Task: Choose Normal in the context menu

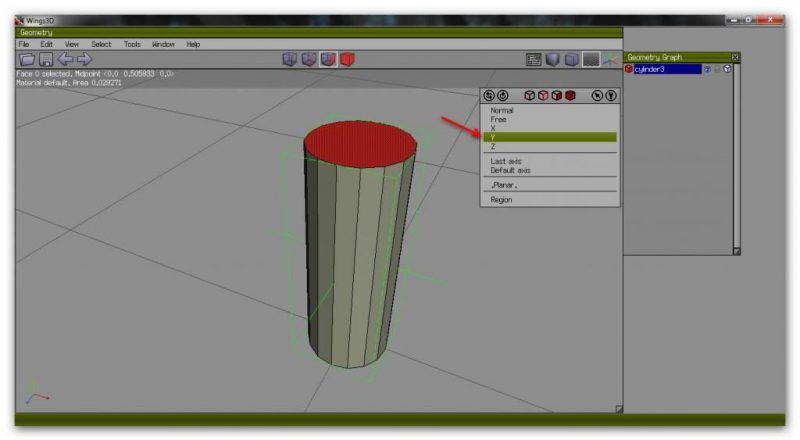Action: [x=502, y=110]
